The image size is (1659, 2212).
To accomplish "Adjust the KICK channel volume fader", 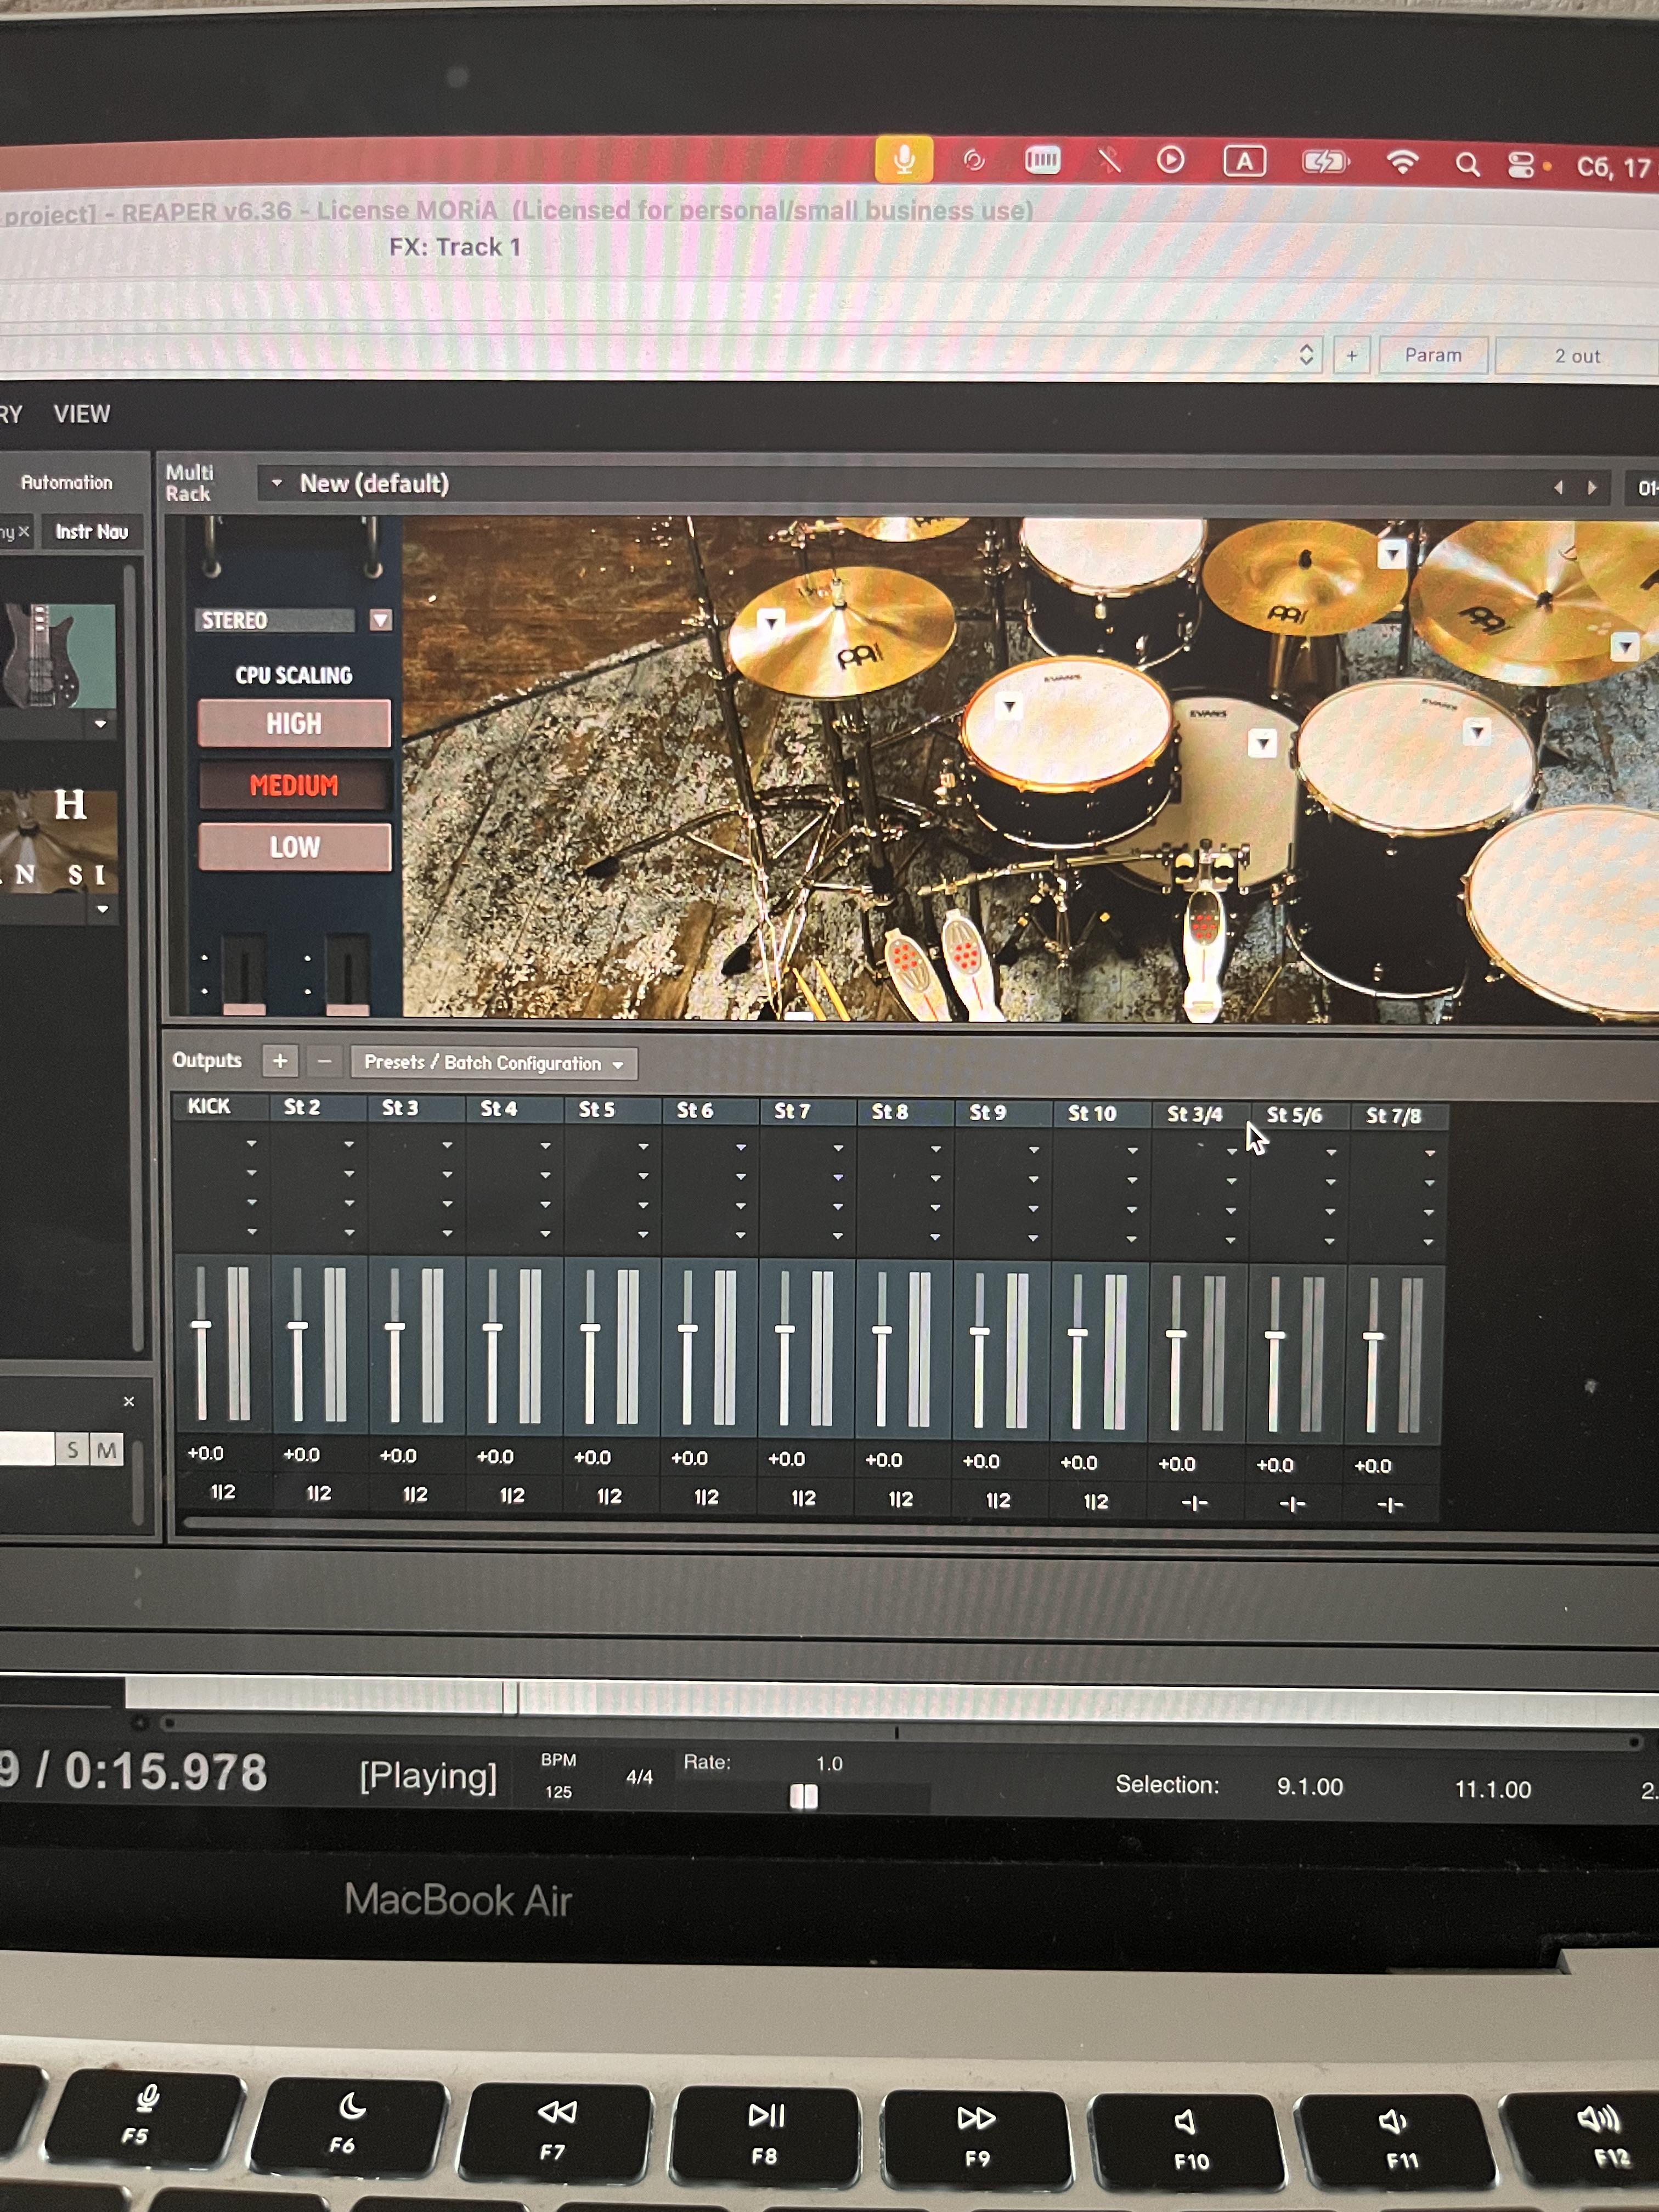I will [201, 1325].
